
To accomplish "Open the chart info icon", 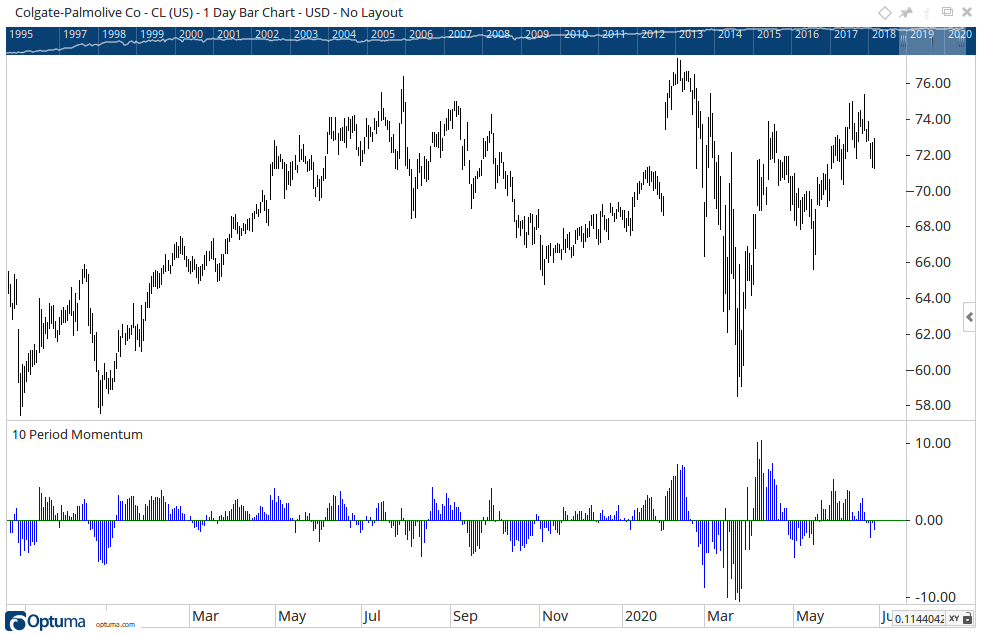I will click(x=927, y=13).
